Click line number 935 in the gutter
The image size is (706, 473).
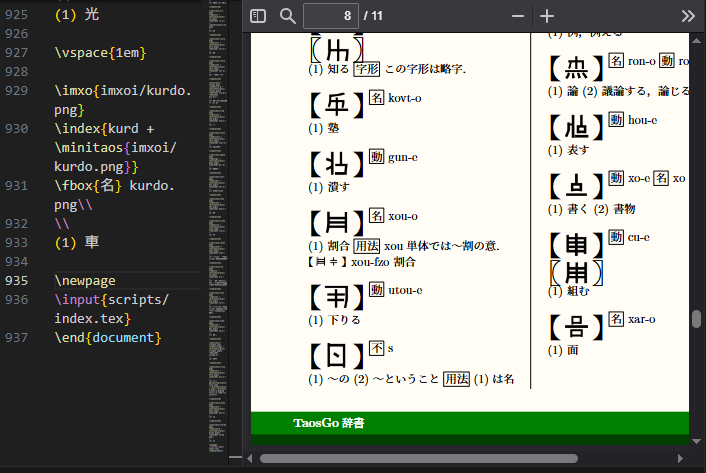(x=16, y=280)
